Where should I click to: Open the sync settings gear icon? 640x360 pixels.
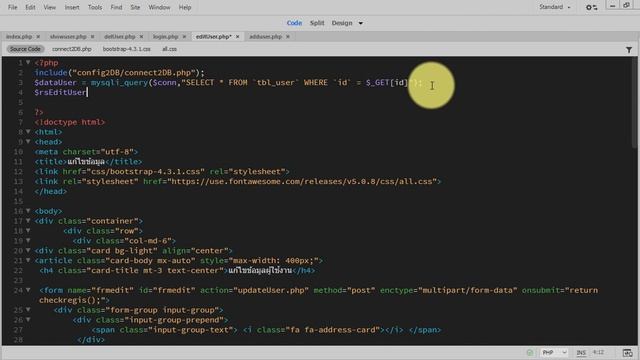point(591,7)
